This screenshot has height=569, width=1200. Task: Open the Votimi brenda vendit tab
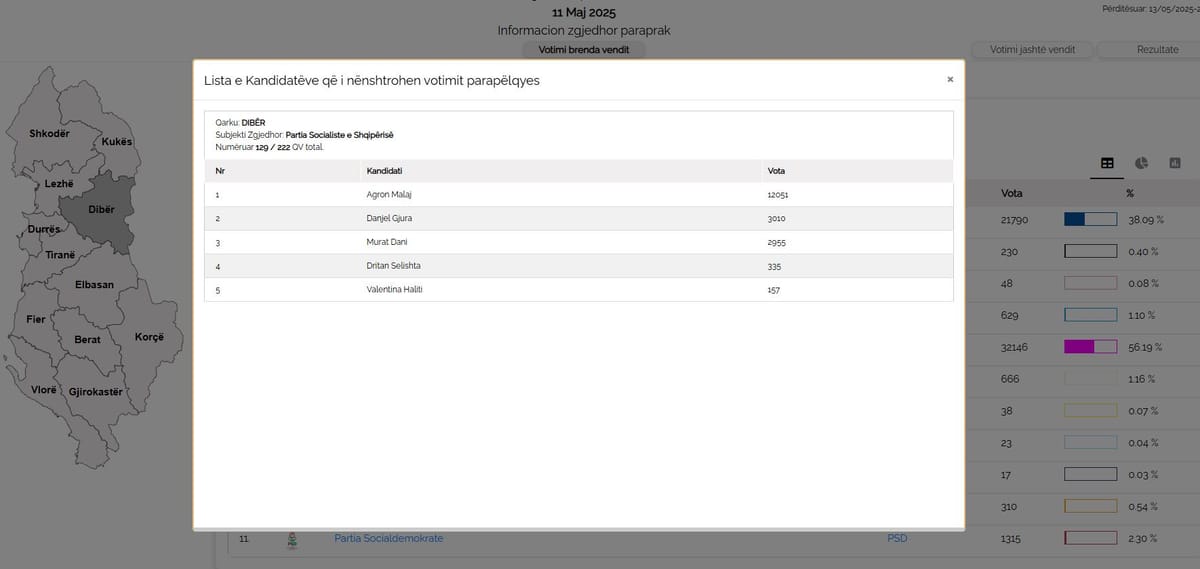(x=585, y=50)
